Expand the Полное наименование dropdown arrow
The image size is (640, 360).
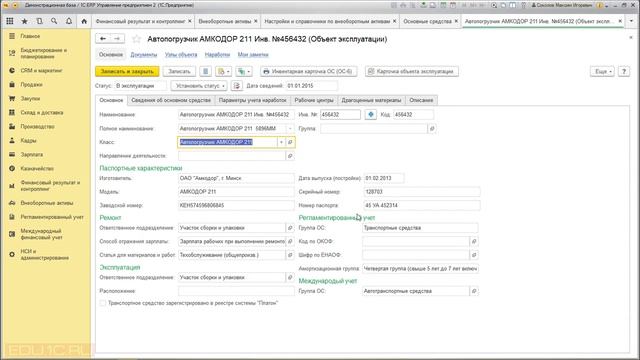[x=290, y=129]
